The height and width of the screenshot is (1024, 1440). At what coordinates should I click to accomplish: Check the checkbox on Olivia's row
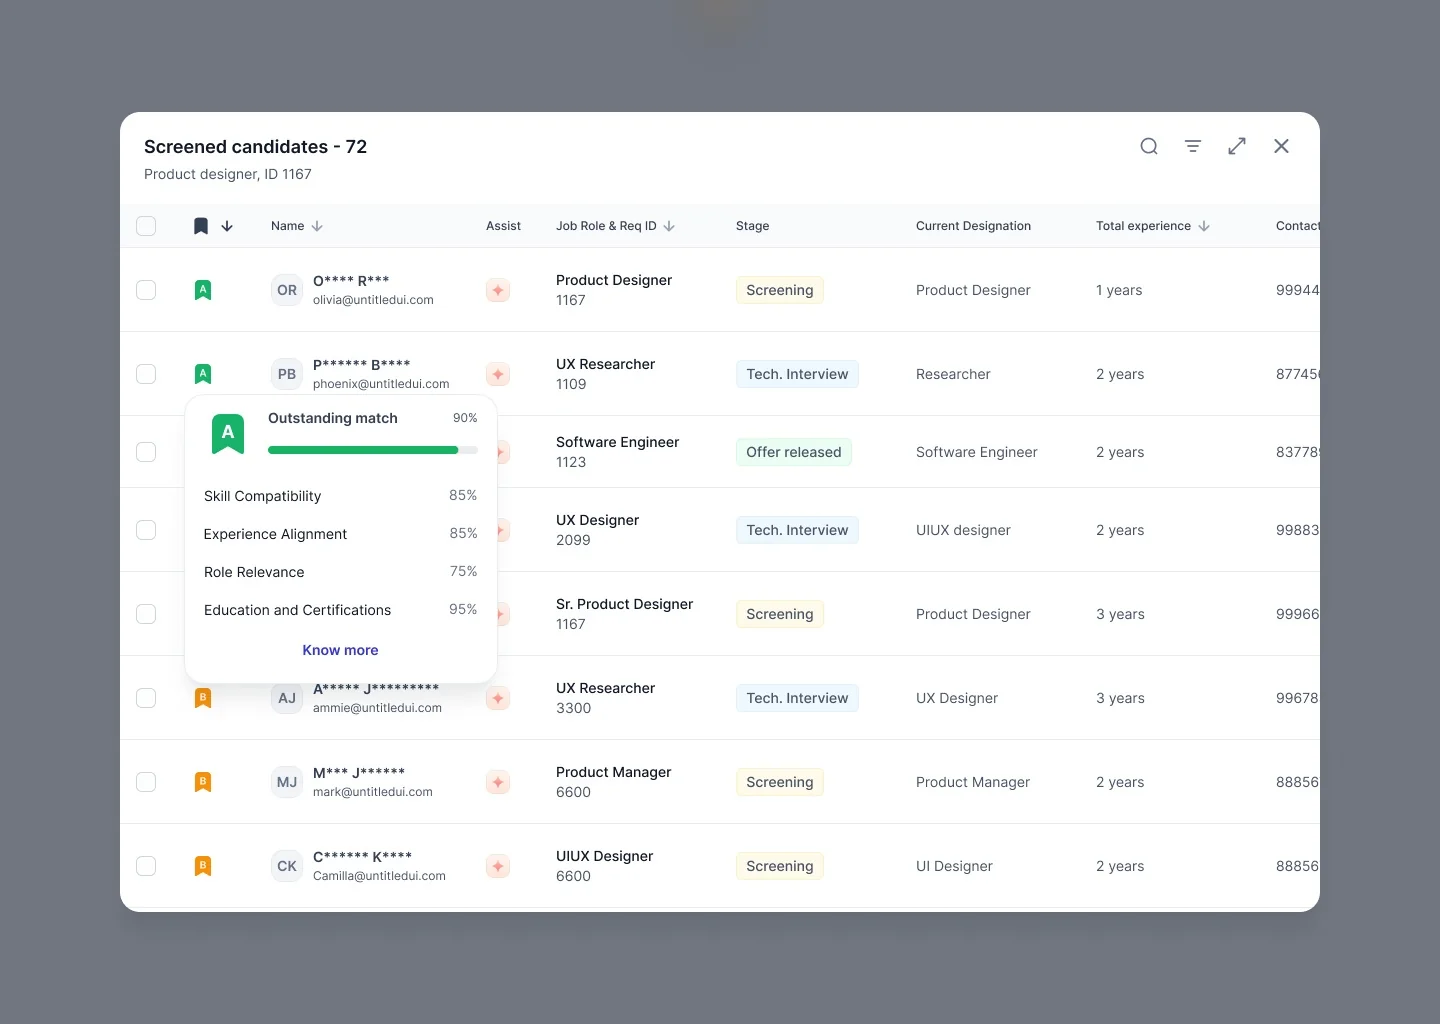point(146,290)
